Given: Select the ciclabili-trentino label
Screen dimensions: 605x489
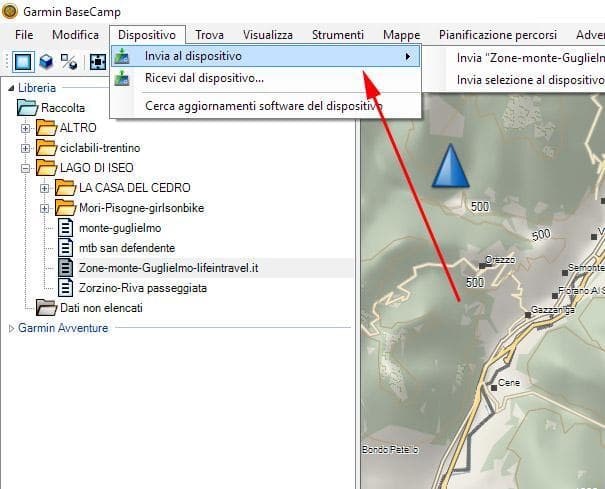Looking at the screenshot, I should coord(100,148).
